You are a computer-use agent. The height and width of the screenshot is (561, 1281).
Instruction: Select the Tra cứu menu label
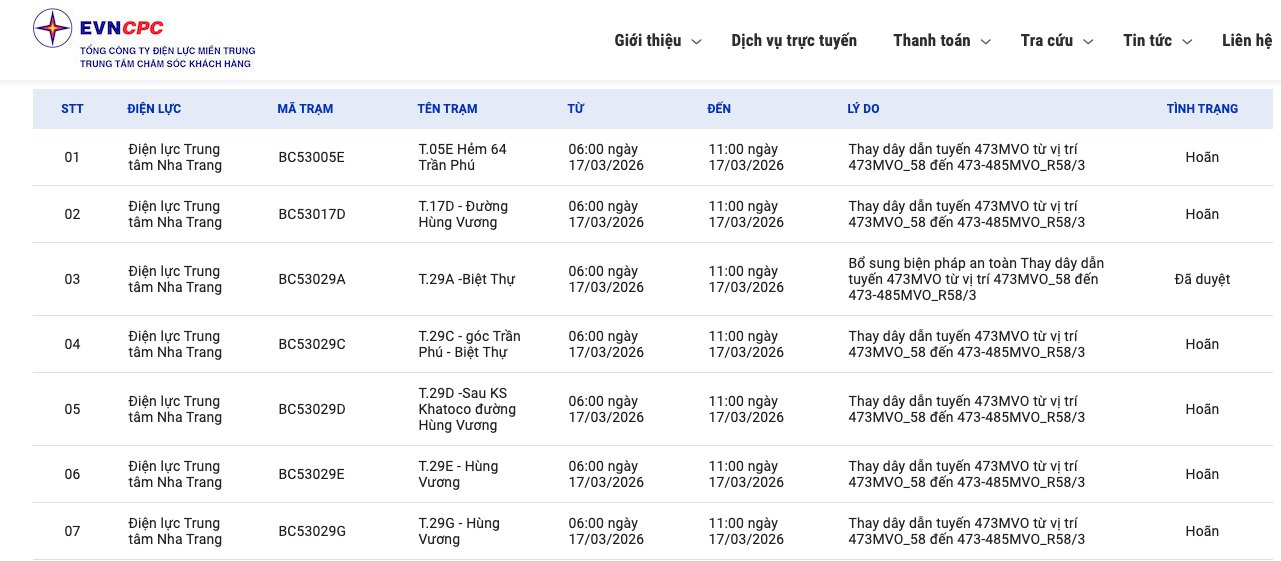[x=1046, y=41]
